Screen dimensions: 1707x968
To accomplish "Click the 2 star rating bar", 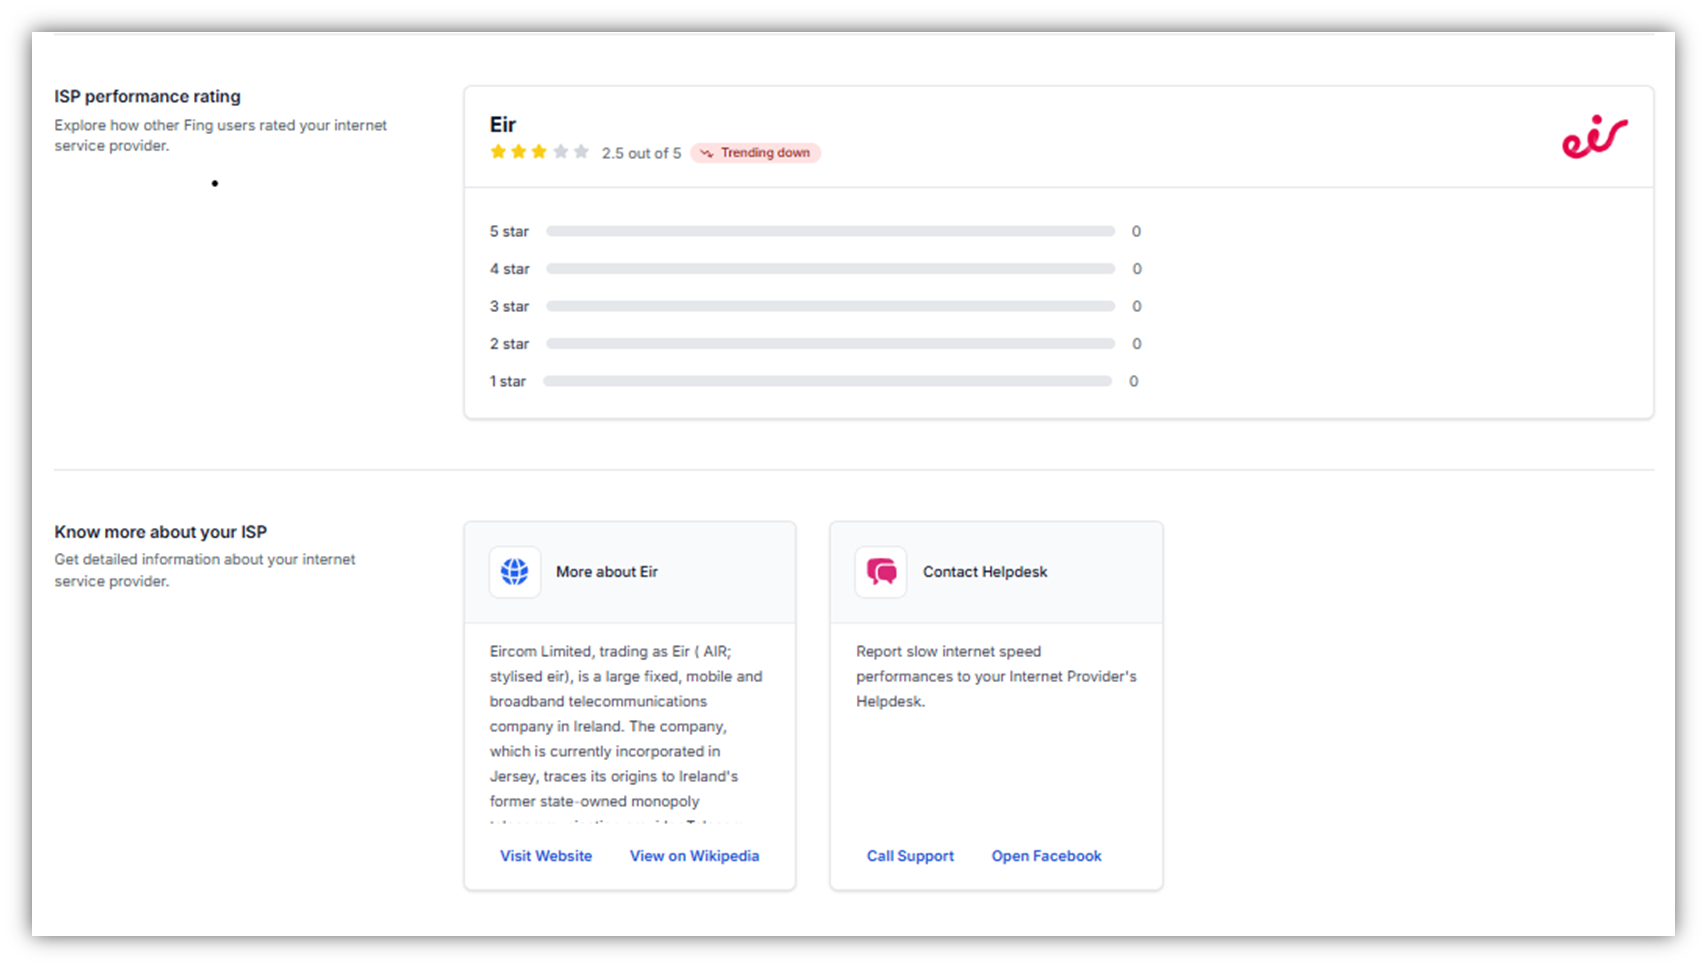I will click(x=830, y=344).
